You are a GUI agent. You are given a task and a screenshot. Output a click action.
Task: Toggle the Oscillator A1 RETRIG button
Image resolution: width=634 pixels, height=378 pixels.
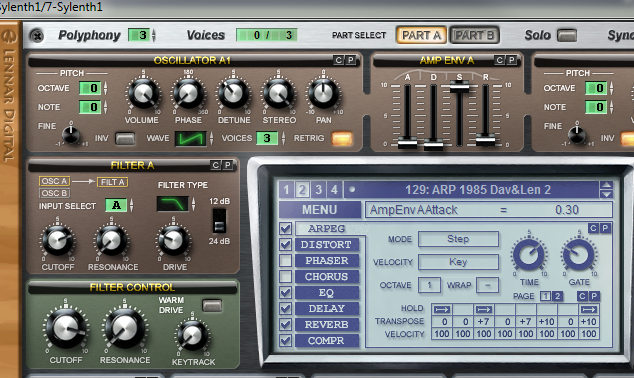coord(342,139)
